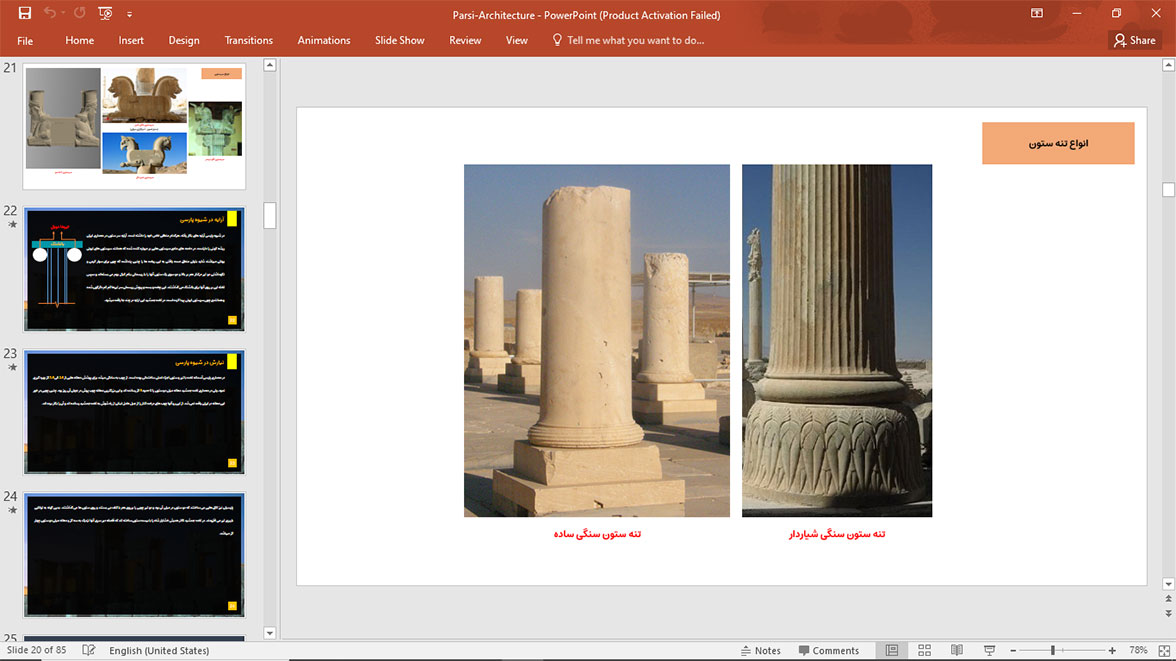Click the red caption under the plain column
The height and width of the screenshot is (661, 1176).
[x=597, y=533]
